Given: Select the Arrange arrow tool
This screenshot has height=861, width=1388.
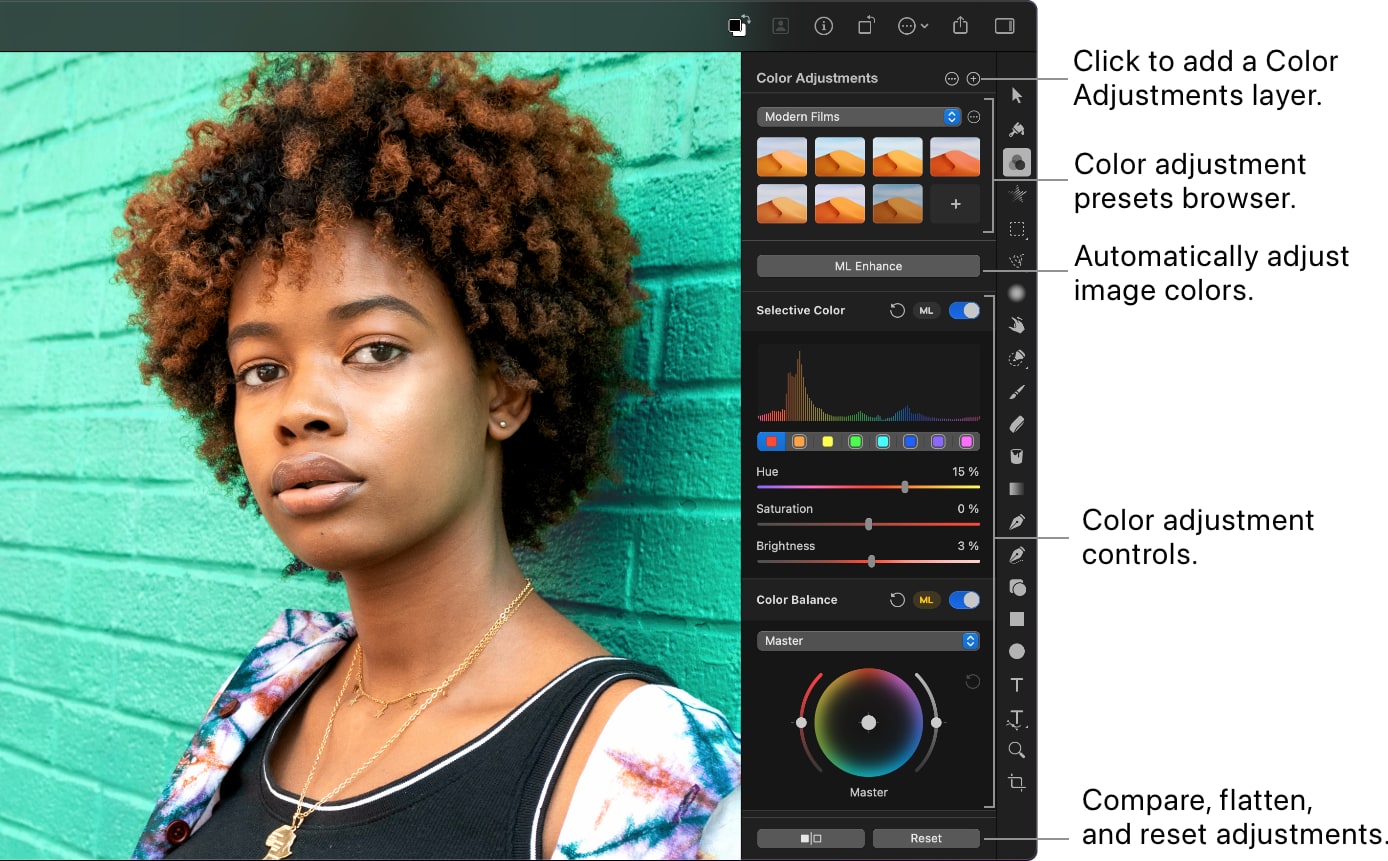Looking at the screenshot, I should point(1017,96).
